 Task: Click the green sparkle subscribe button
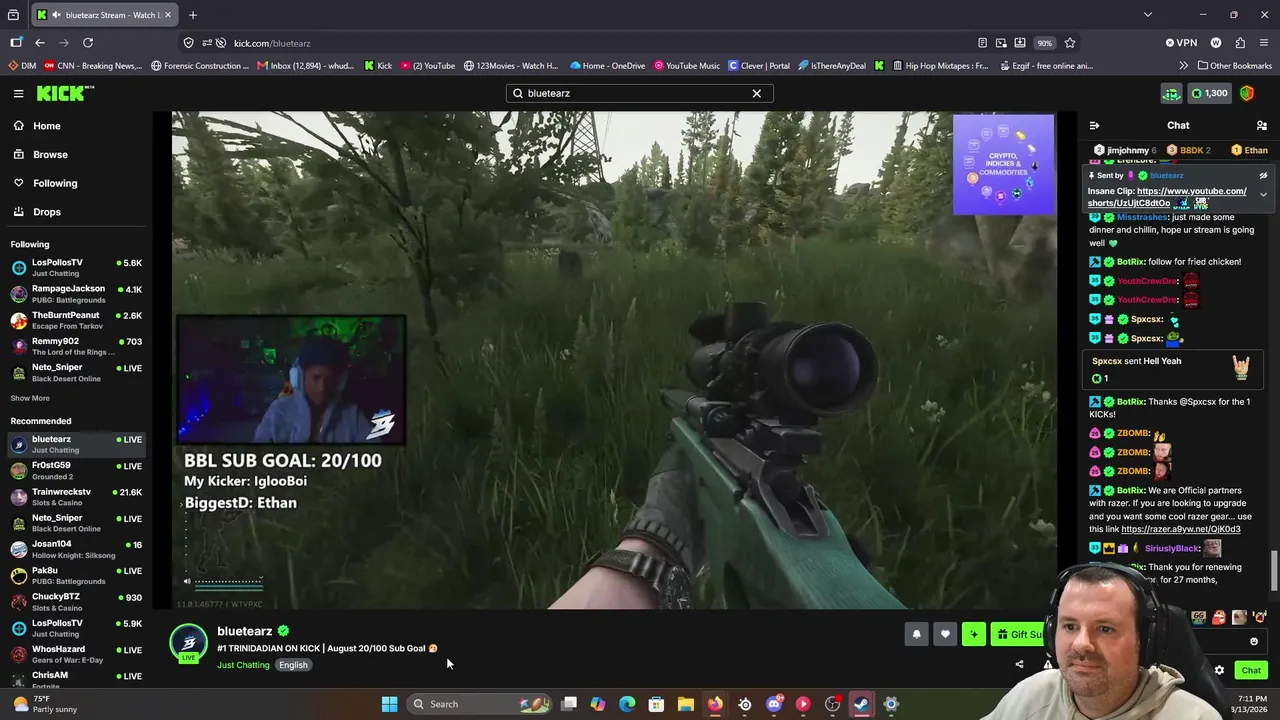[x=974, y=634]
